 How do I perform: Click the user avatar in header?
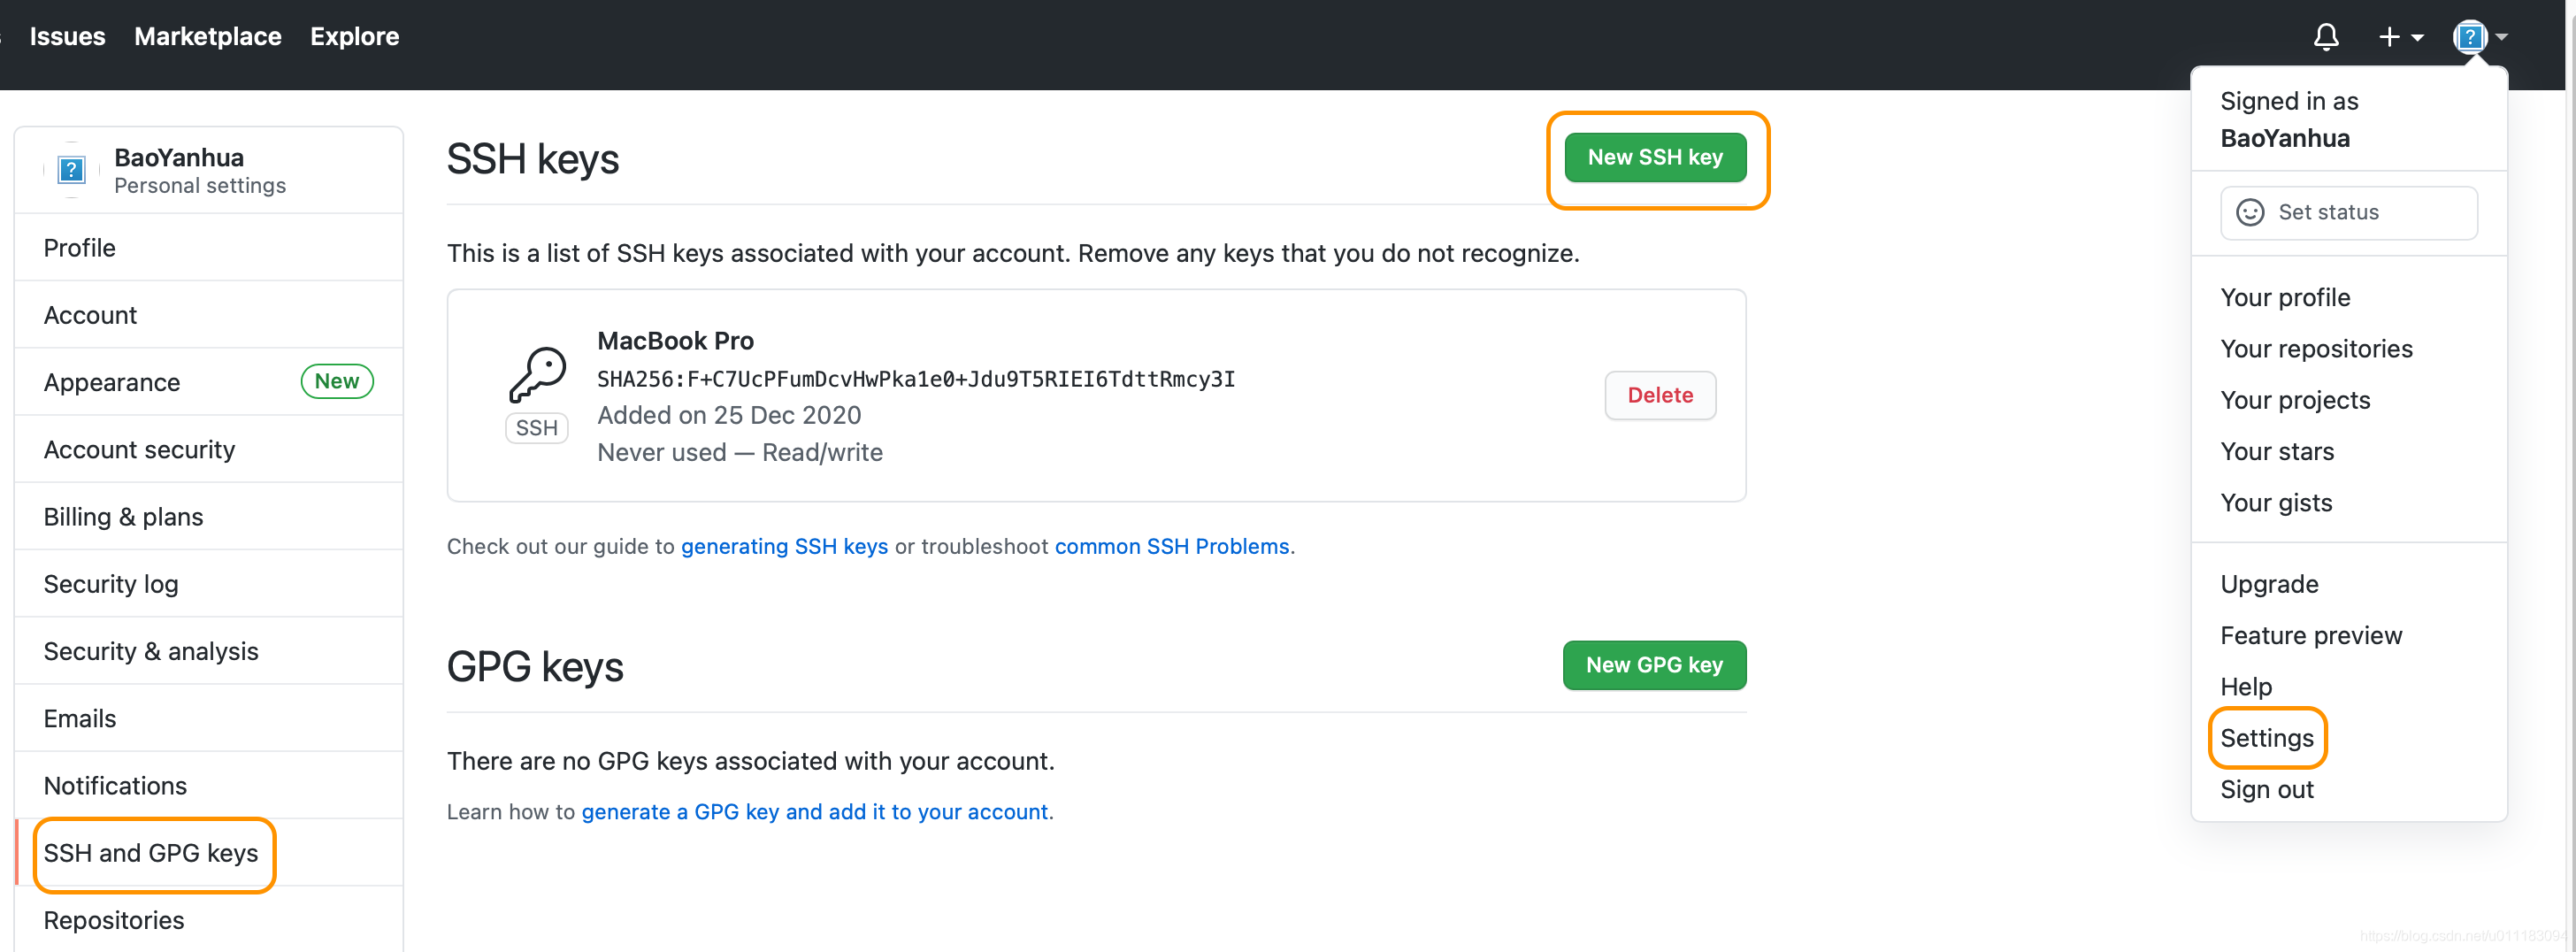click(2469, 37)
